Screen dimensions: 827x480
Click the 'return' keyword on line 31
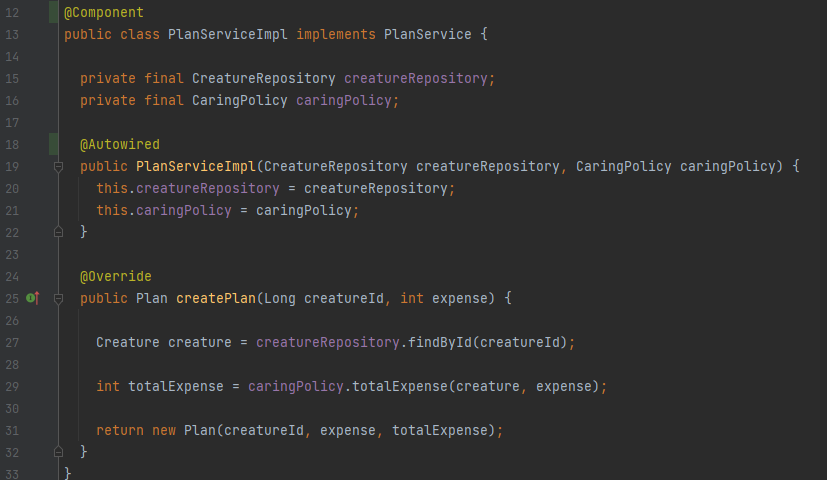click(x=120, y=430)
